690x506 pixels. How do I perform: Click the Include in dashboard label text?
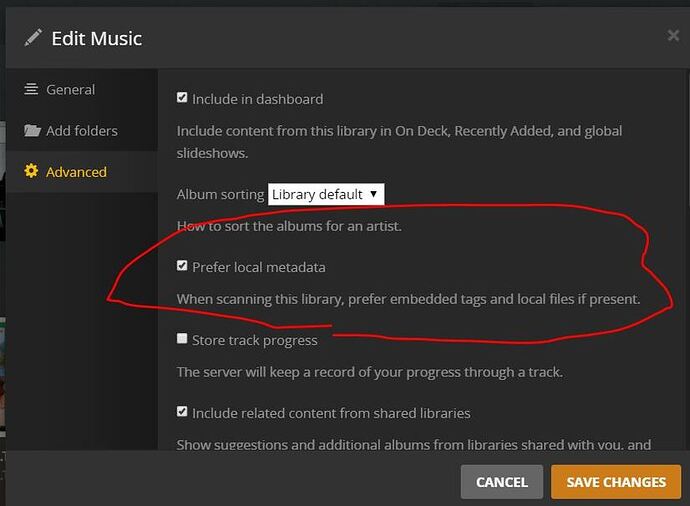[x=257, y=99]
